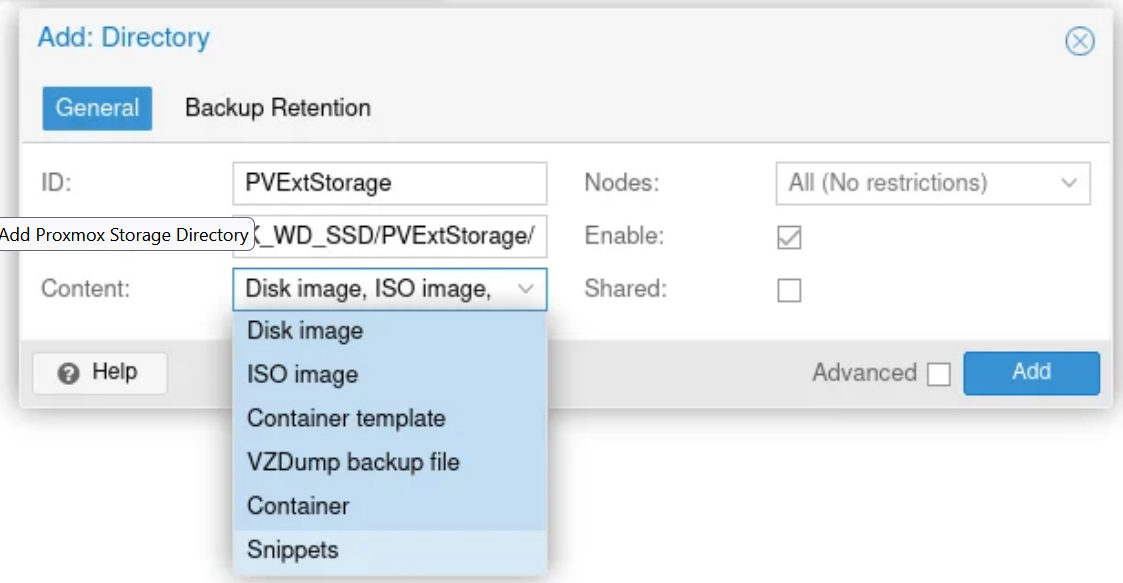
Task: Expand the Nodes dropdown arrow
Action: [x=1069, y=184]
